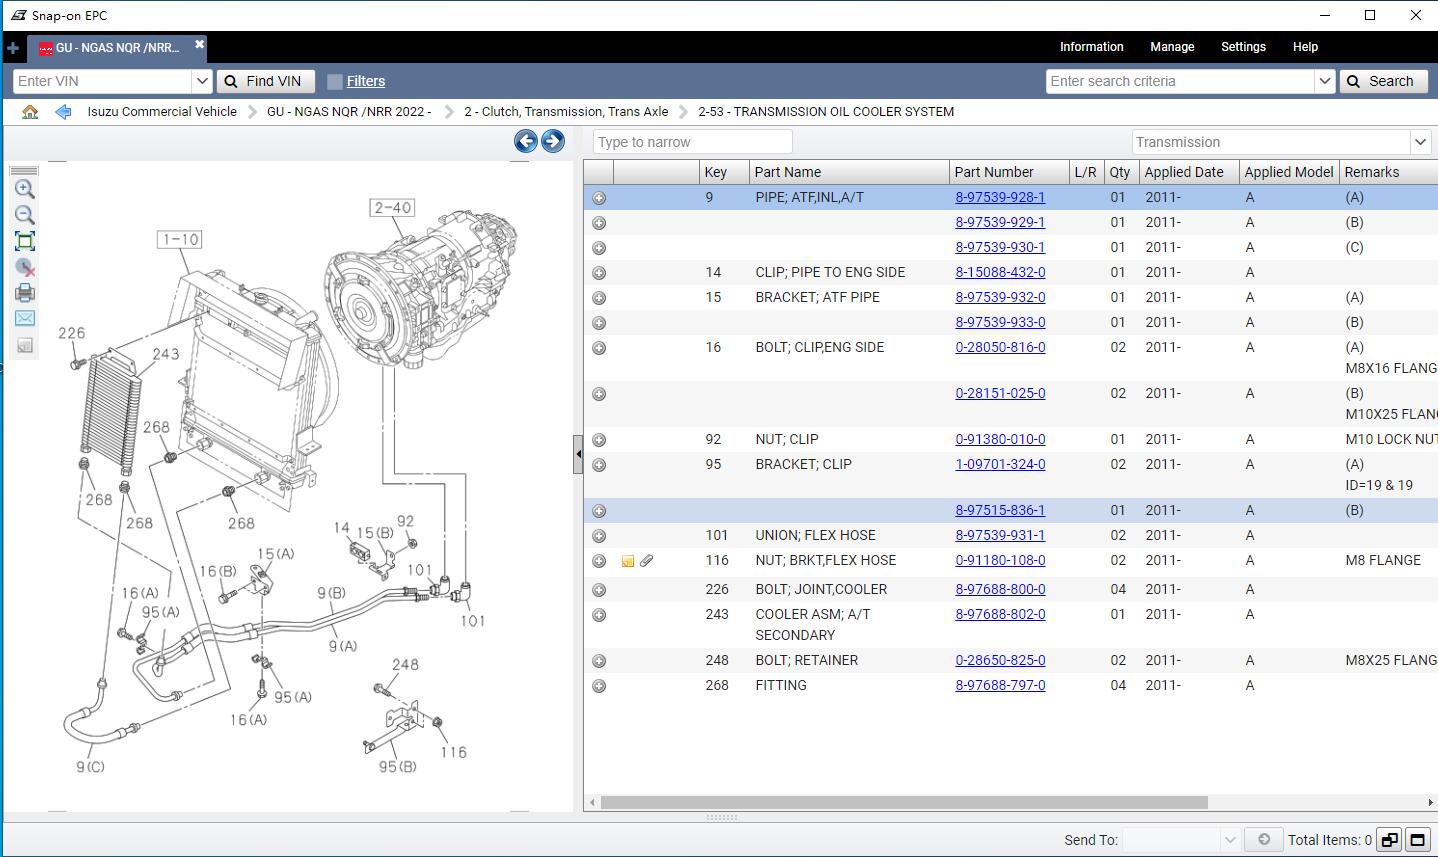Select the GU - NGAS NQR /NRR tab

(117, 47)
